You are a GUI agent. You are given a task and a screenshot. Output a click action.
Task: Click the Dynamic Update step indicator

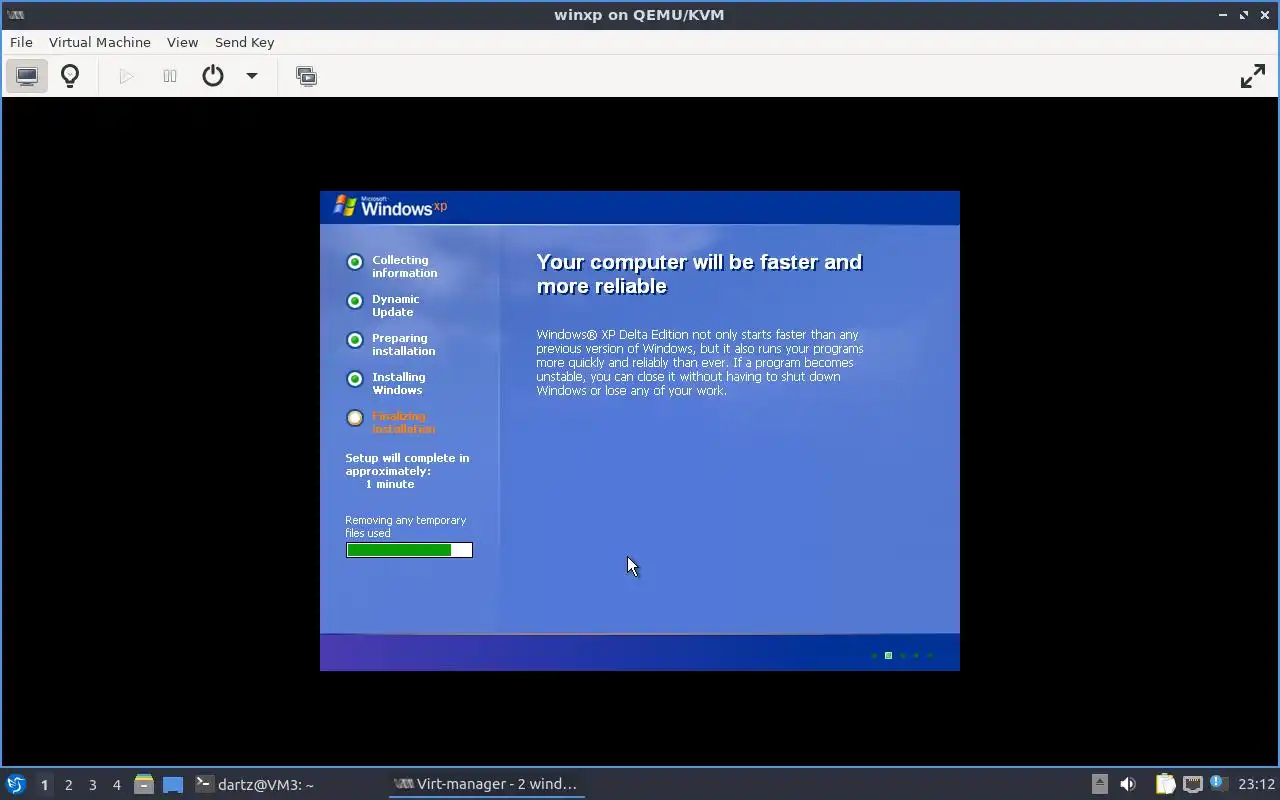point(355,301)
